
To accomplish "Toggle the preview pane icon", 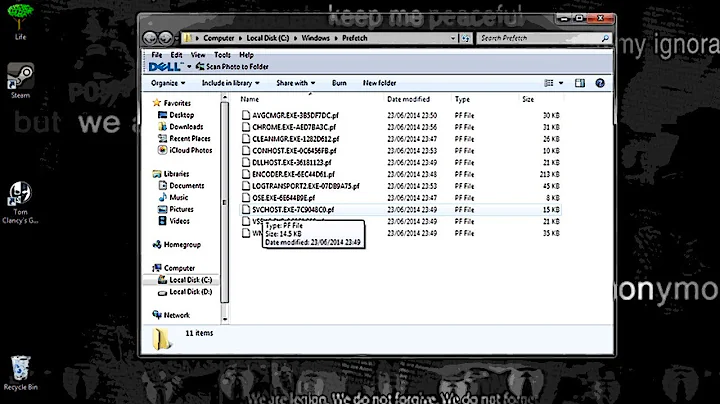I will coord(580,83).
